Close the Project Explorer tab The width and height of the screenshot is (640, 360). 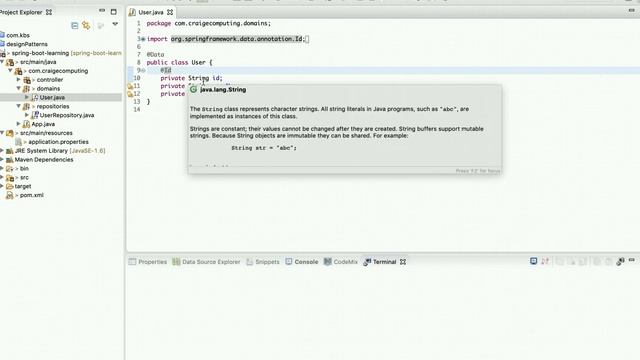click(x=49, y=12)
